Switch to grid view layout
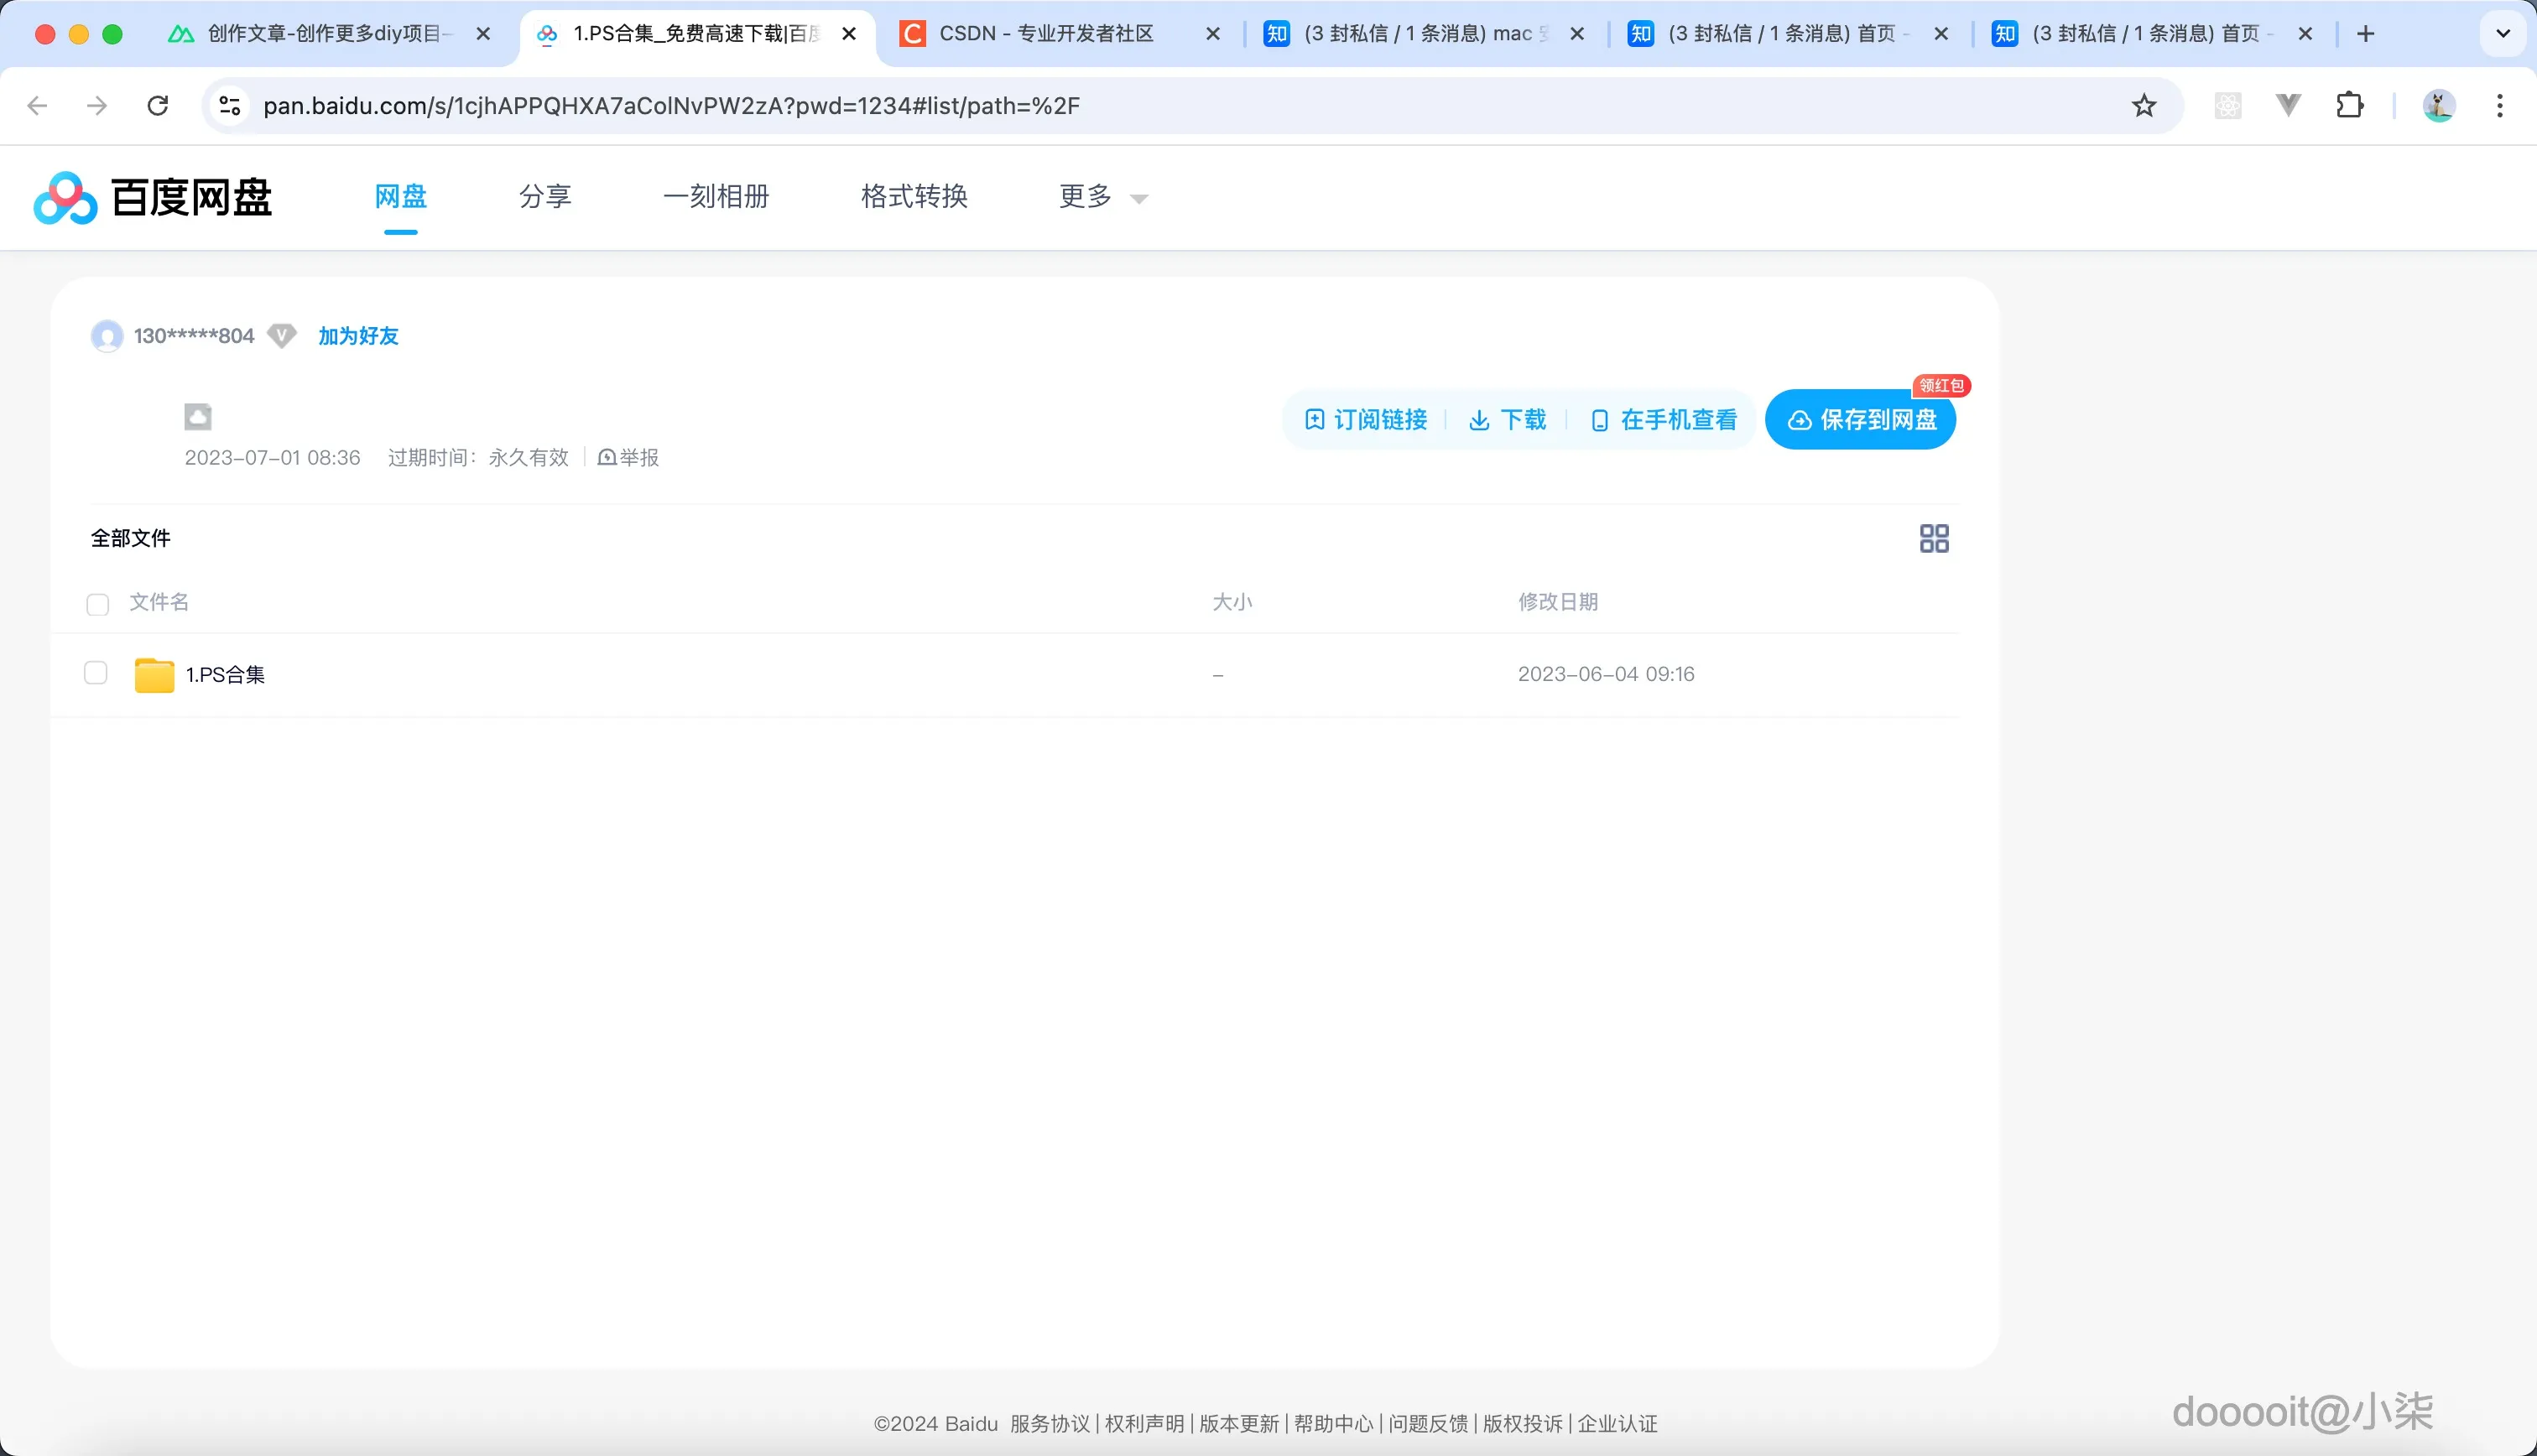 pos(1932,537)
